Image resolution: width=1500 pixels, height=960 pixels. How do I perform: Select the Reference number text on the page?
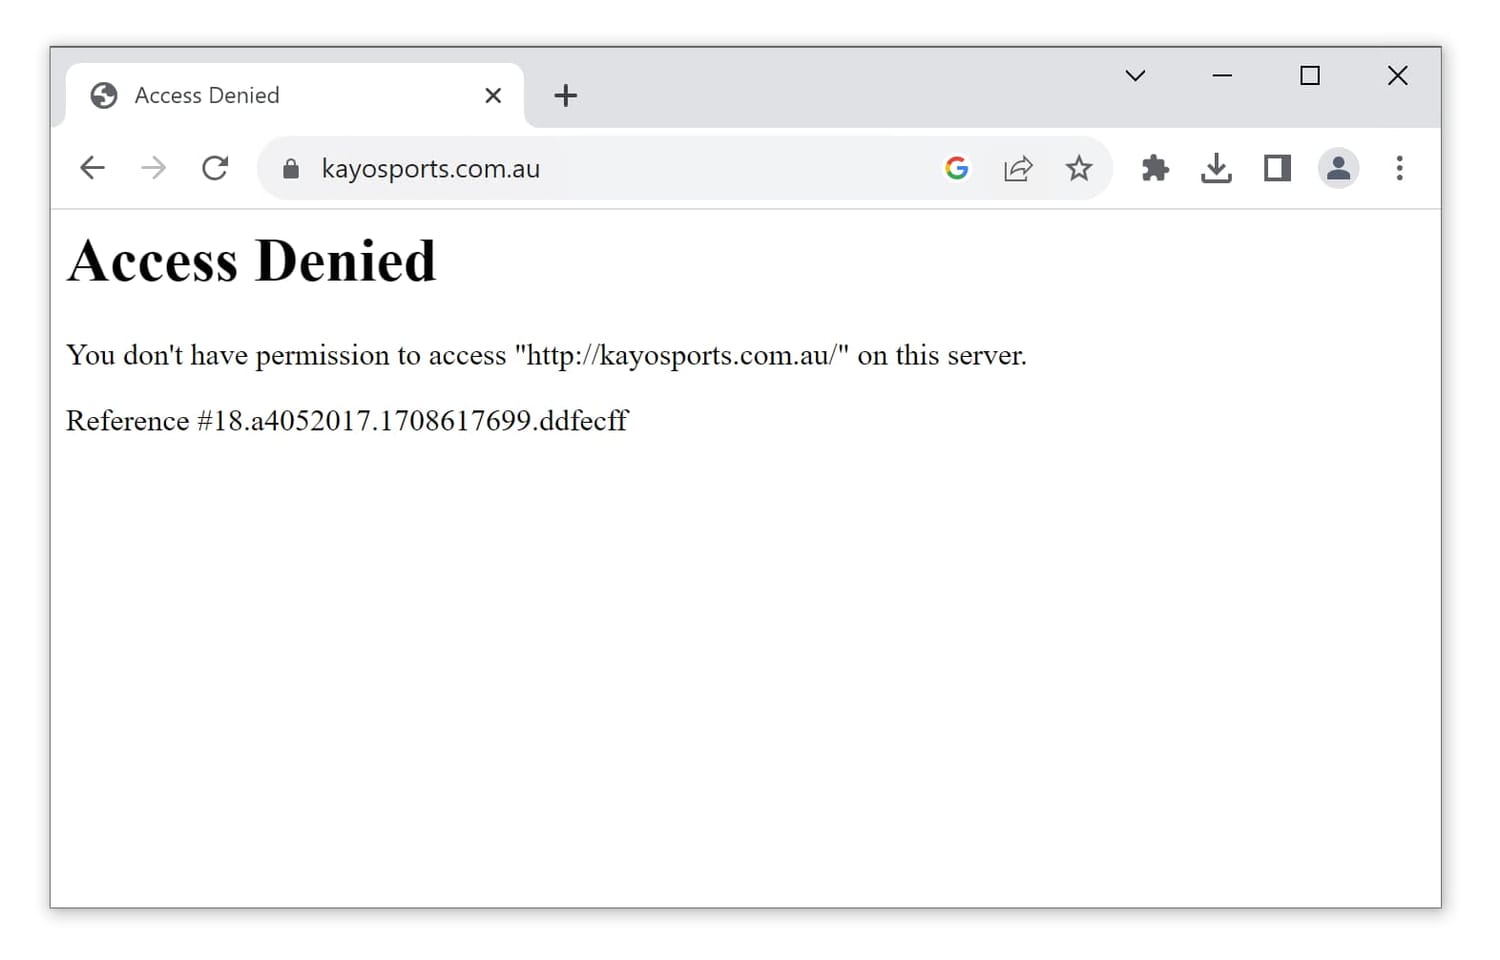pos(347,420)
